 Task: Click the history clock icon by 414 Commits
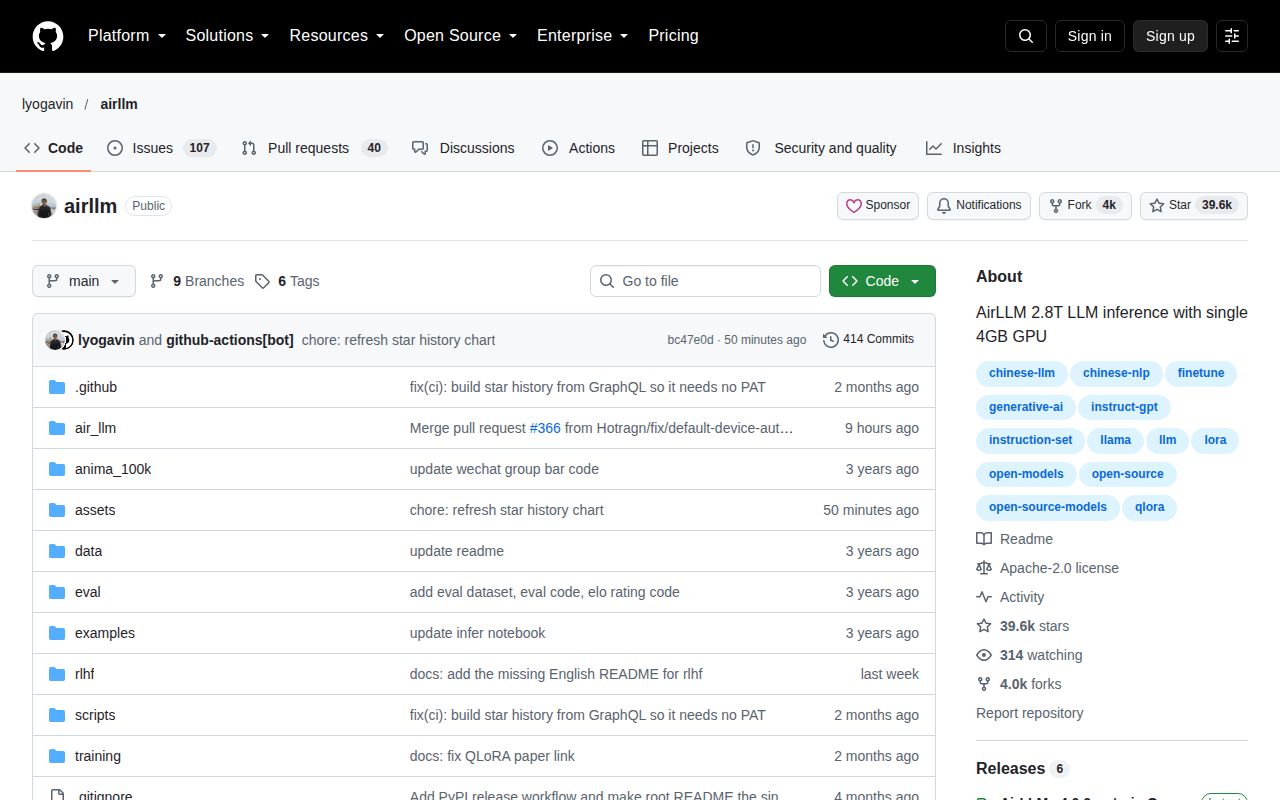pos(831,340)
